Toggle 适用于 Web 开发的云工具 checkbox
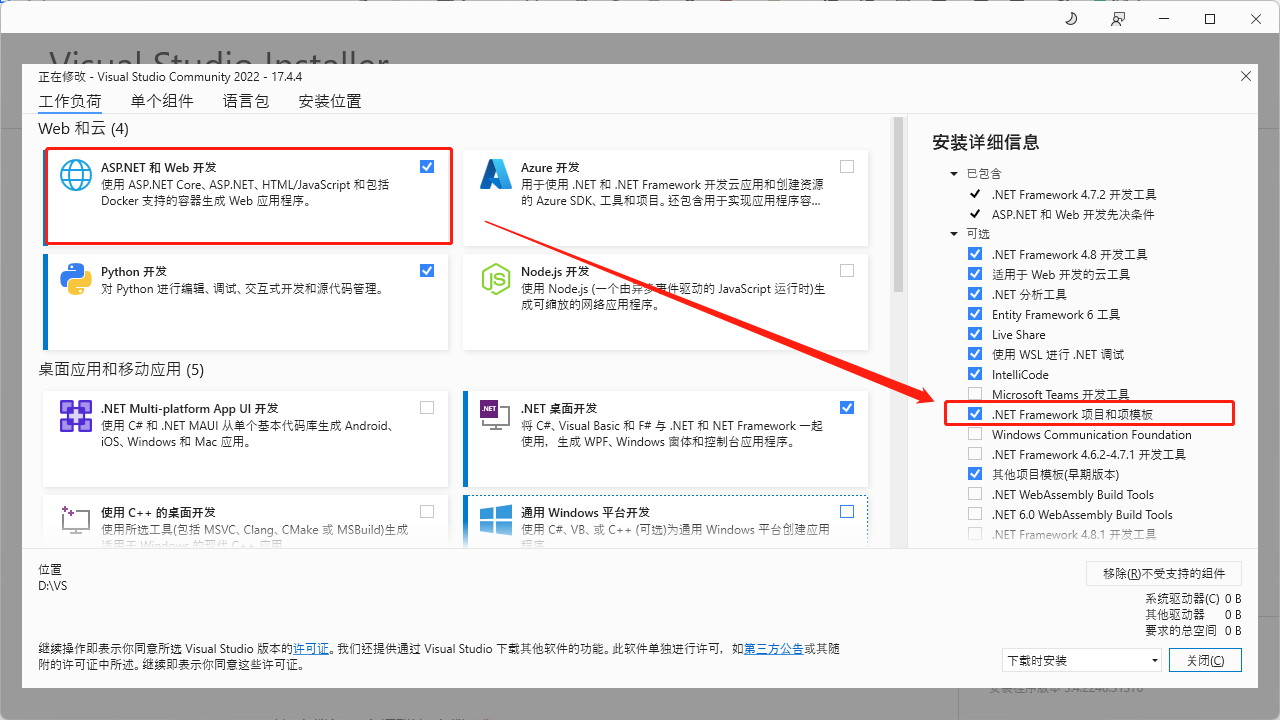Screen dimensions: 1280x720 tap(975, 274)
